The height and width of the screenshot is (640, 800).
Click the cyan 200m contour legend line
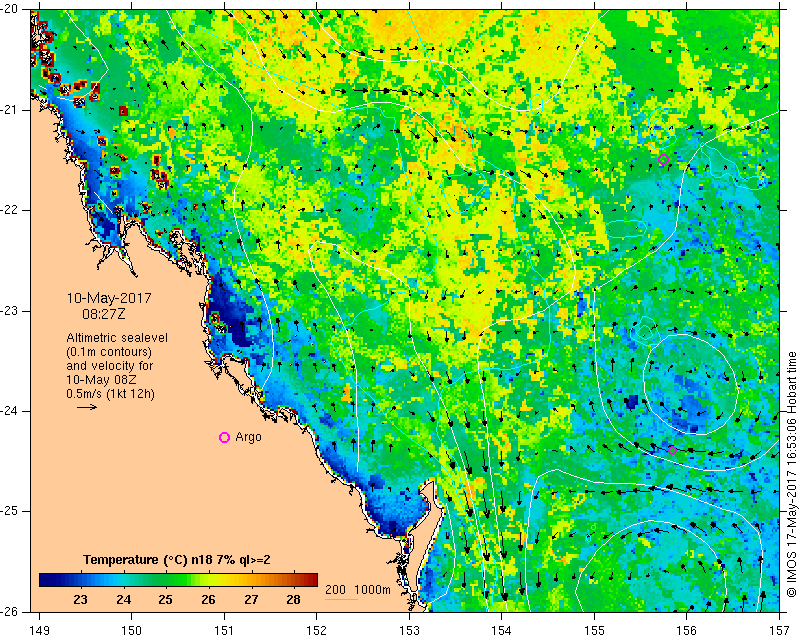pos(341,599)
